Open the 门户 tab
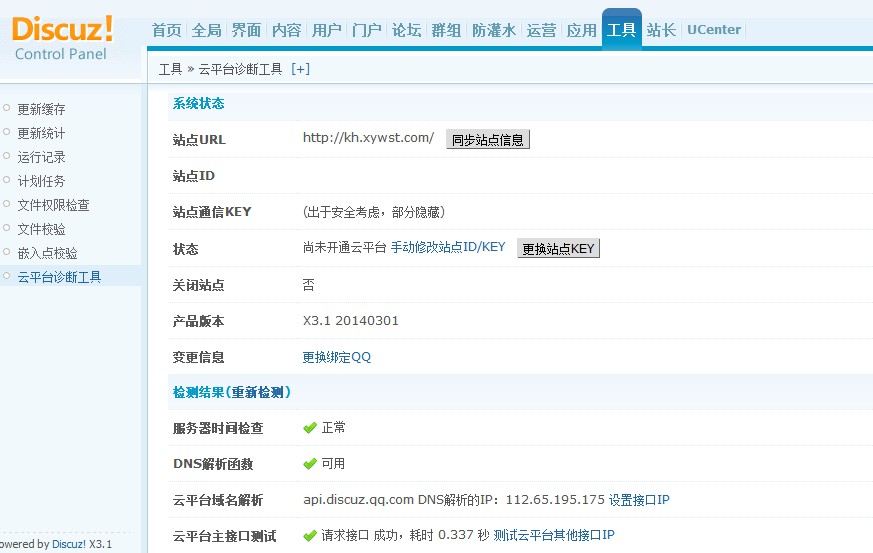The width and height of the screenshot is (873, 553). [x=367, y=30]
